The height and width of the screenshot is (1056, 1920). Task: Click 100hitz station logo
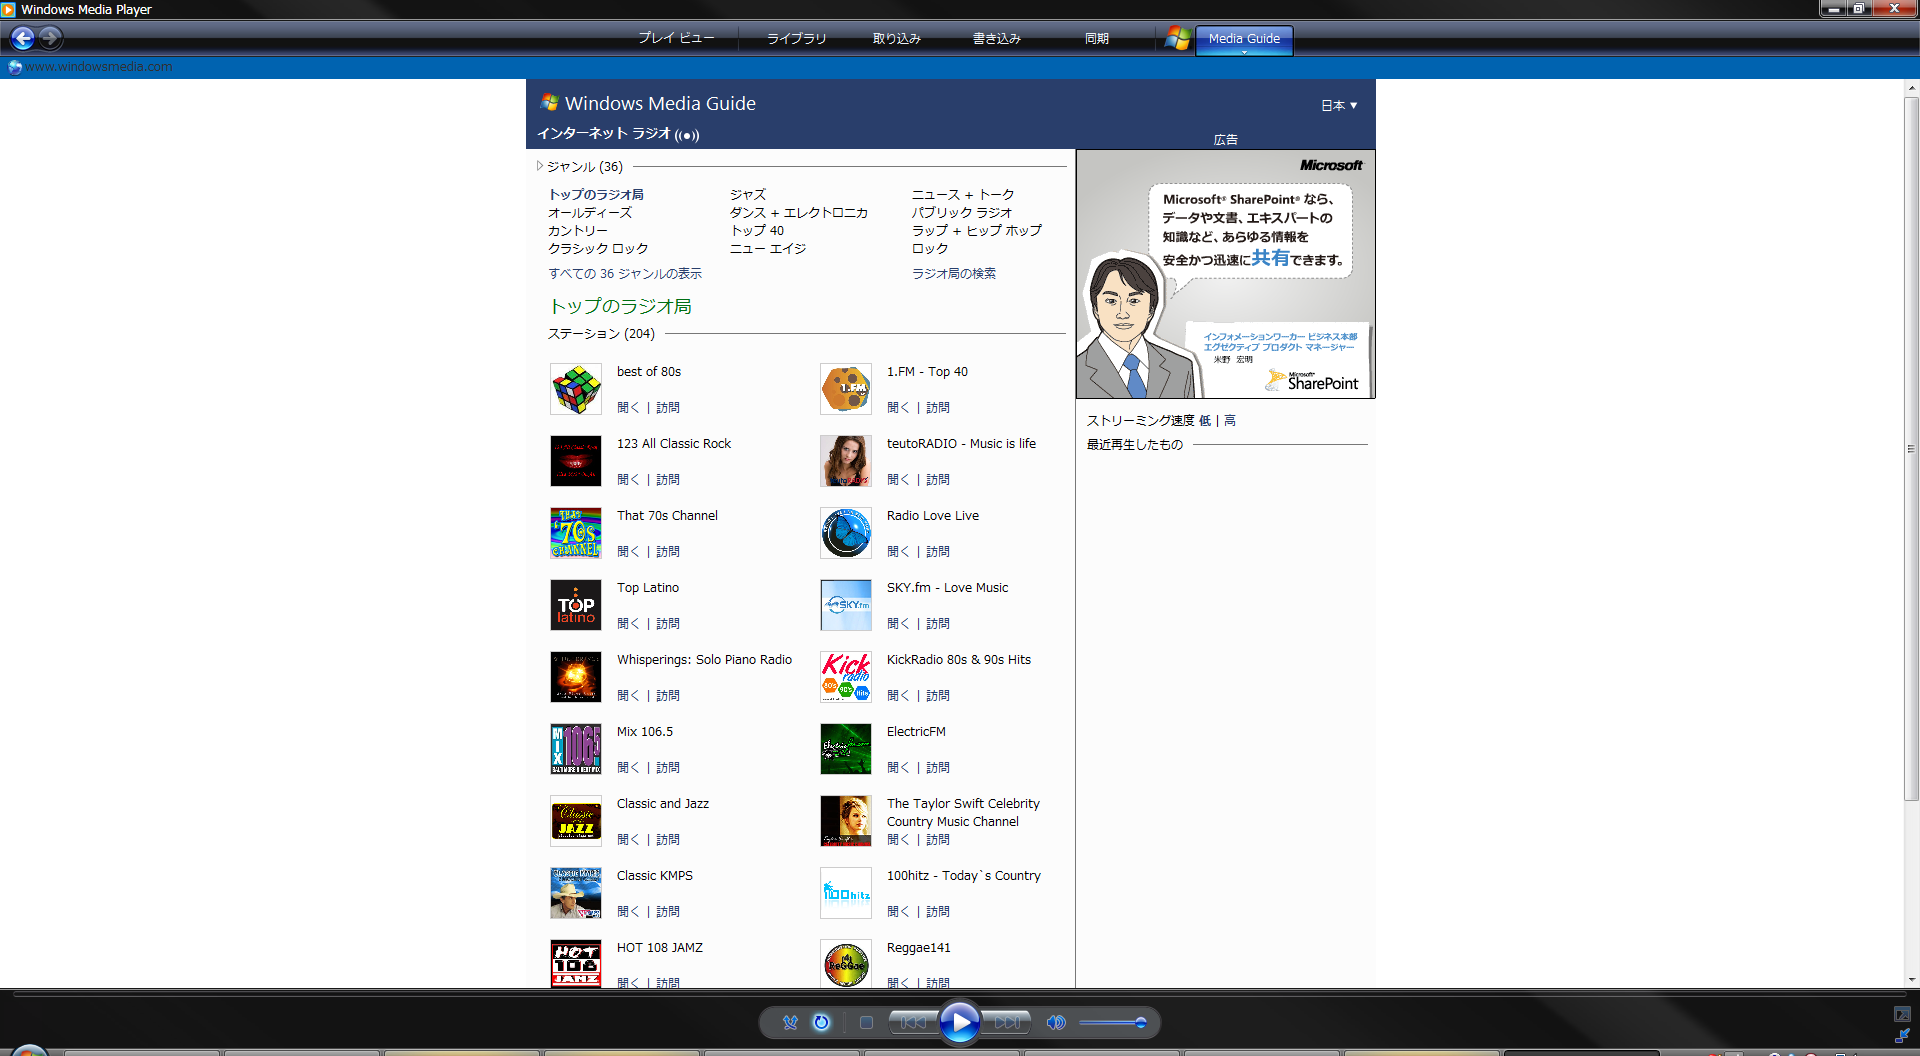pyautogui.click(x=846, y=893)
